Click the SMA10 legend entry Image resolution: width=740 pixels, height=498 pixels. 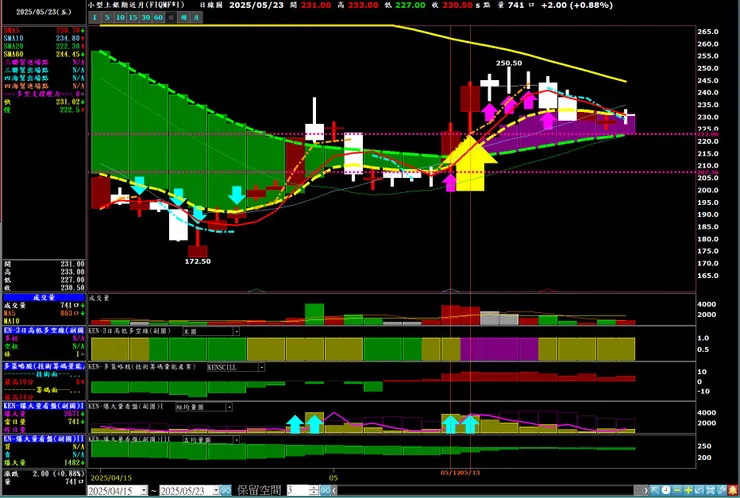coord(44,38)
